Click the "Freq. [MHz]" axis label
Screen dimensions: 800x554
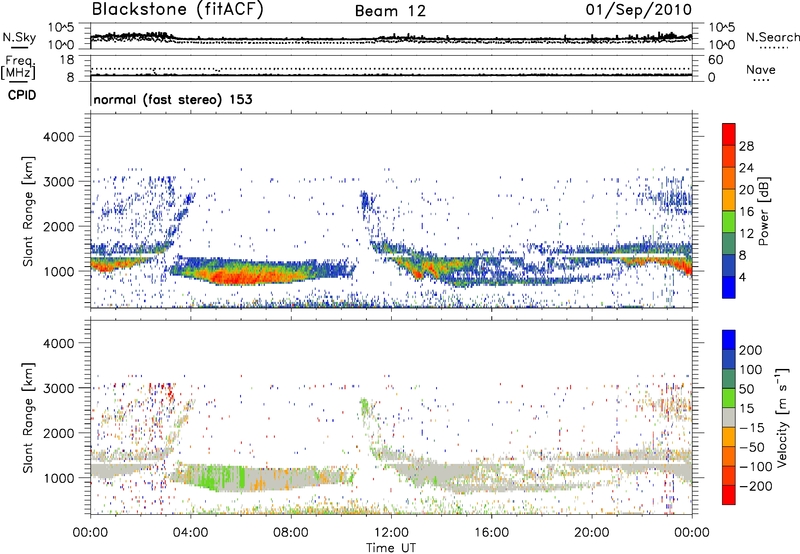tap(19, 68)
